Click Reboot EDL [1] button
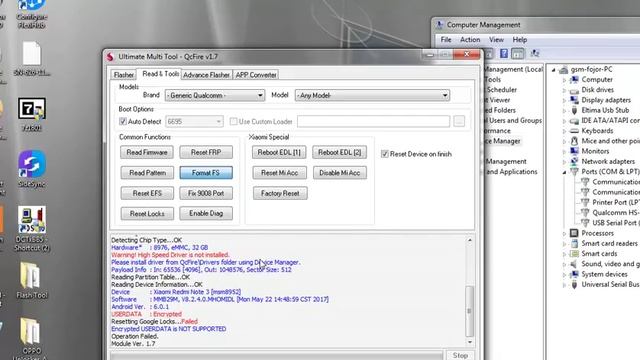Image resolution: width=640 pixels, height=360 pixels. (x=279, y=152)
